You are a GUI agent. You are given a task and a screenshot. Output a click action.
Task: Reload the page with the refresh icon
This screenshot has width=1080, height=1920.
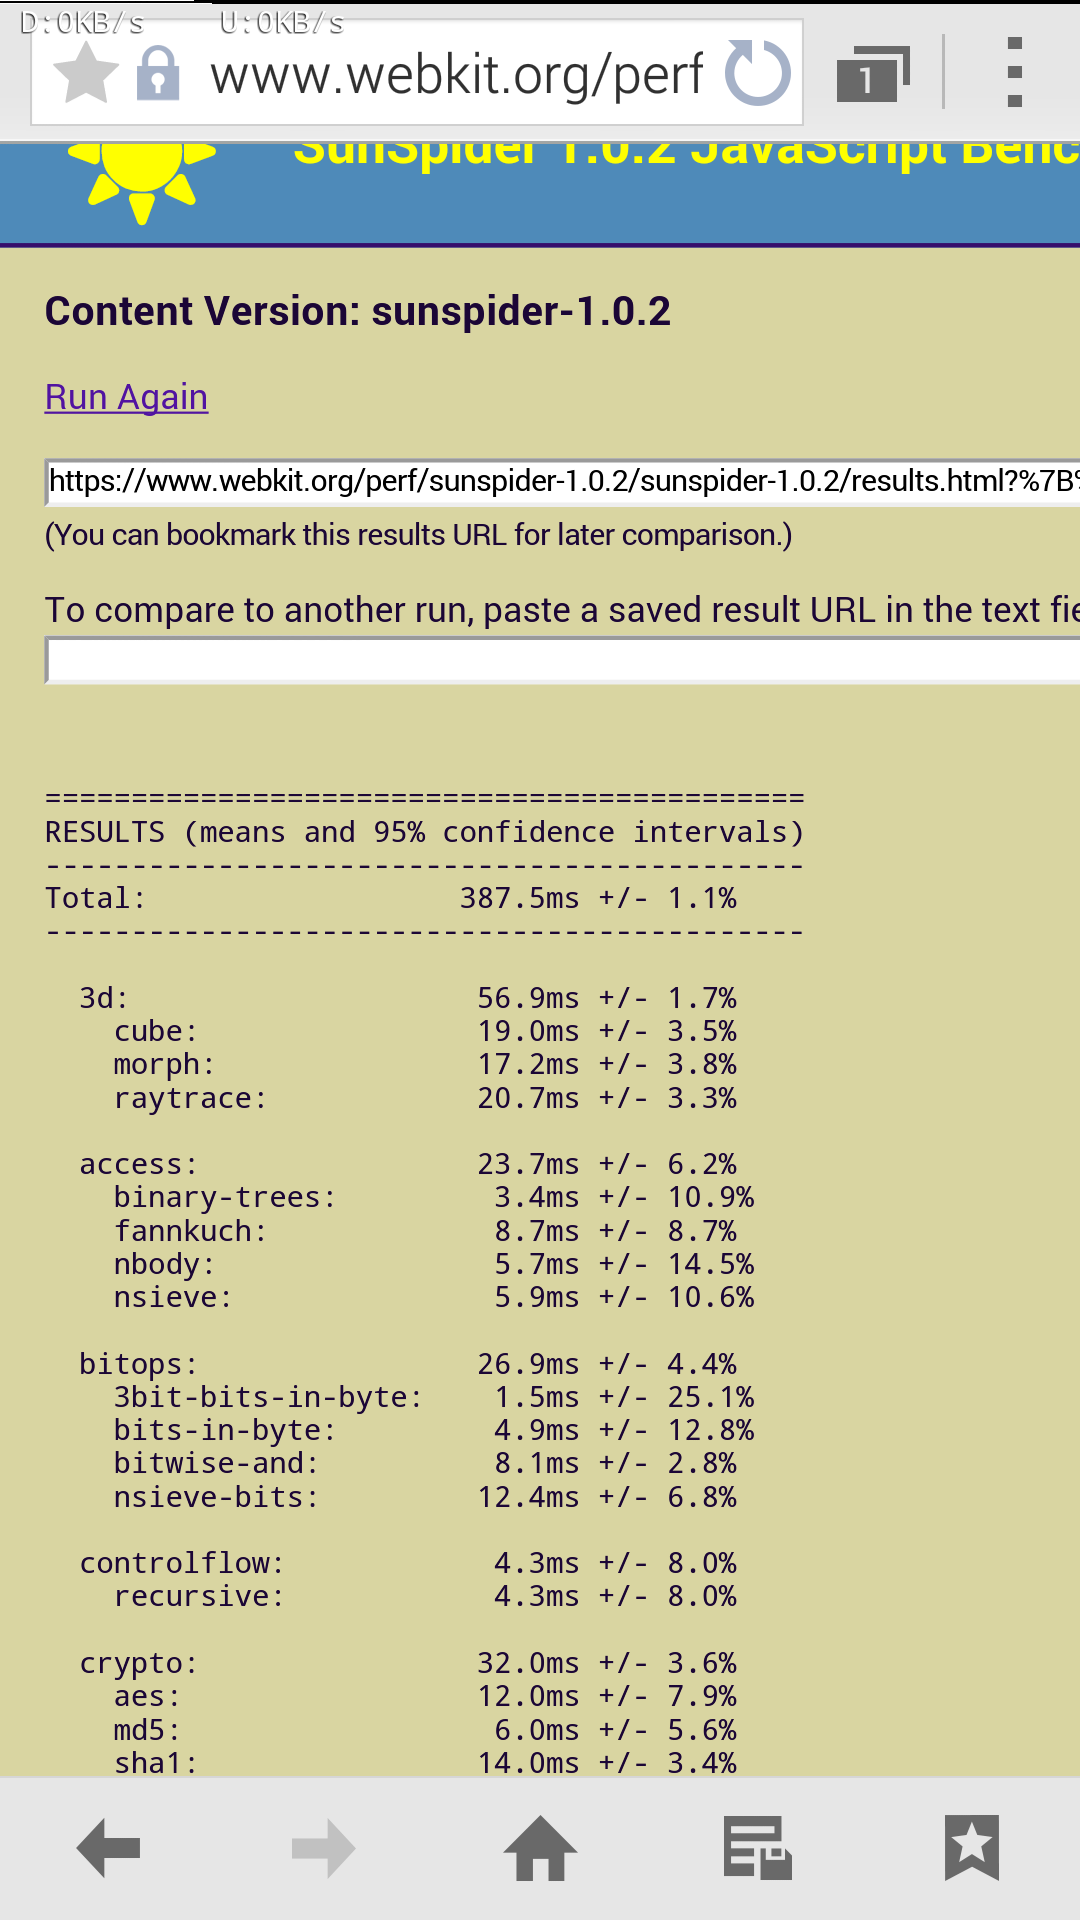click(757, 73)
